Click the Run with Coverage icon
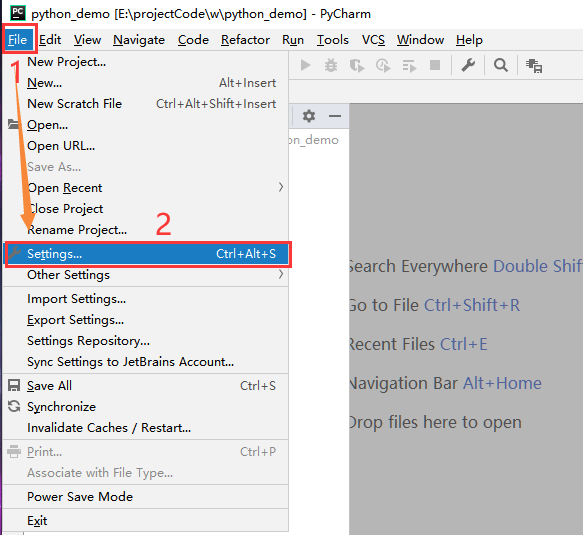This screenshot has height=535, width=583. coord(357,66)
